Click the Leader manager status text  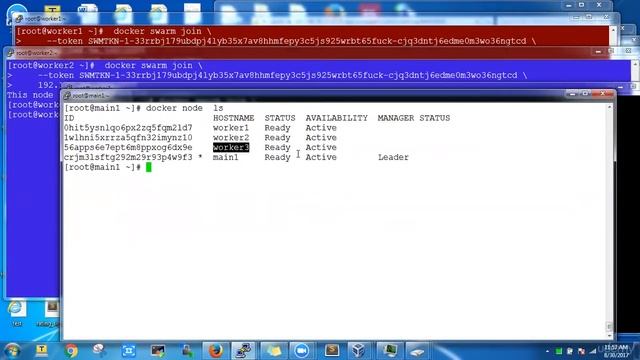point(393,157)
